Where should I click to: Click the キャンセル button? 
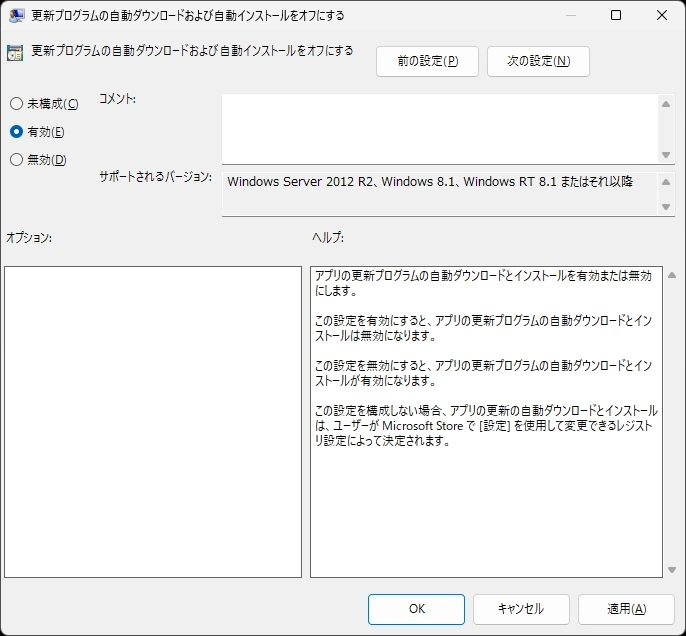(x=521, y=609)
